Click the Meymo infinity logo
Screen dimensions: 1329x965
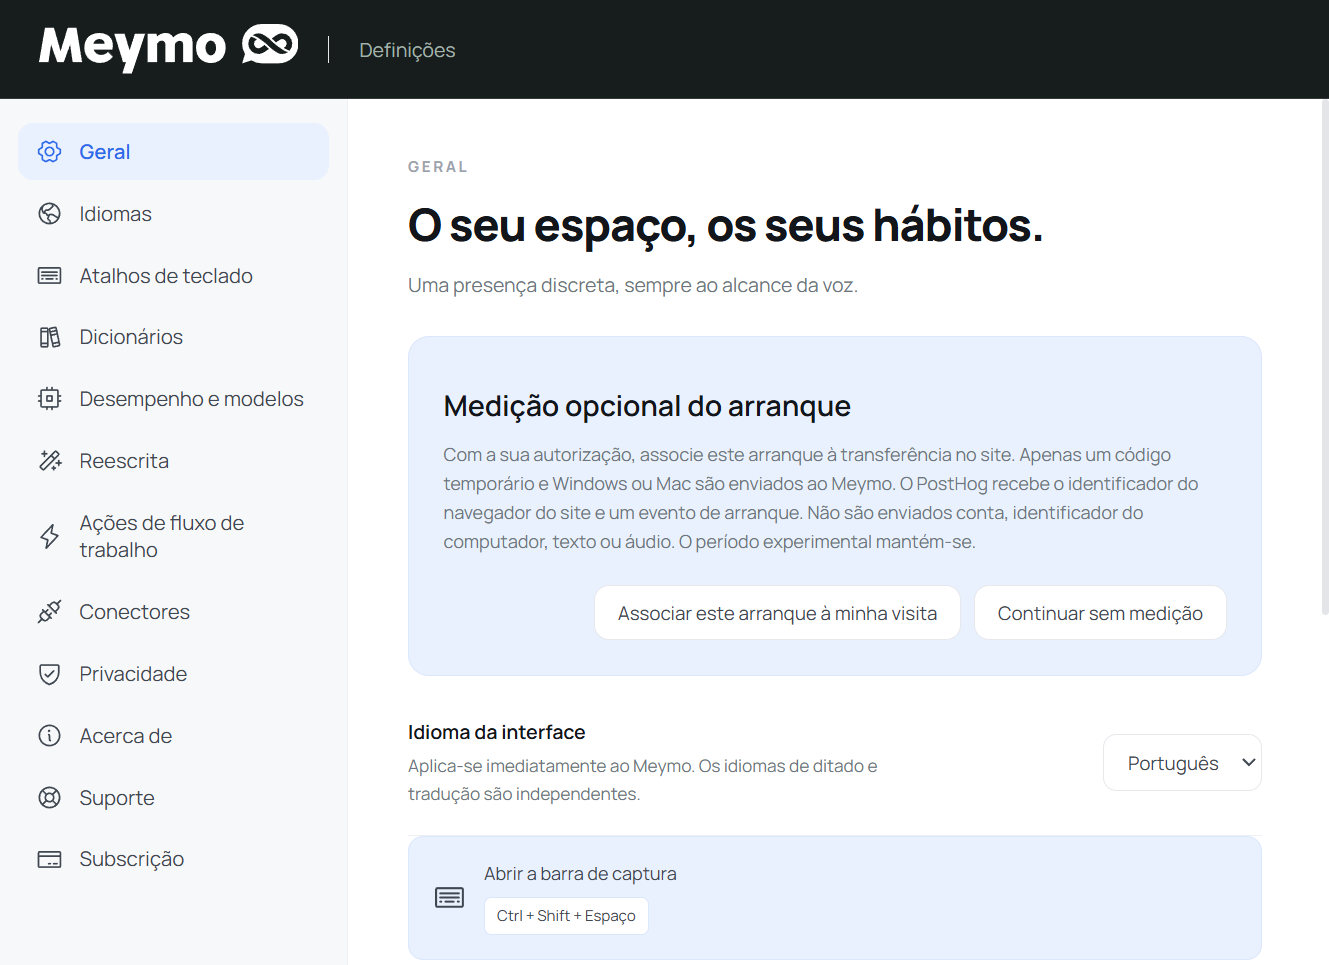[270, 45]
